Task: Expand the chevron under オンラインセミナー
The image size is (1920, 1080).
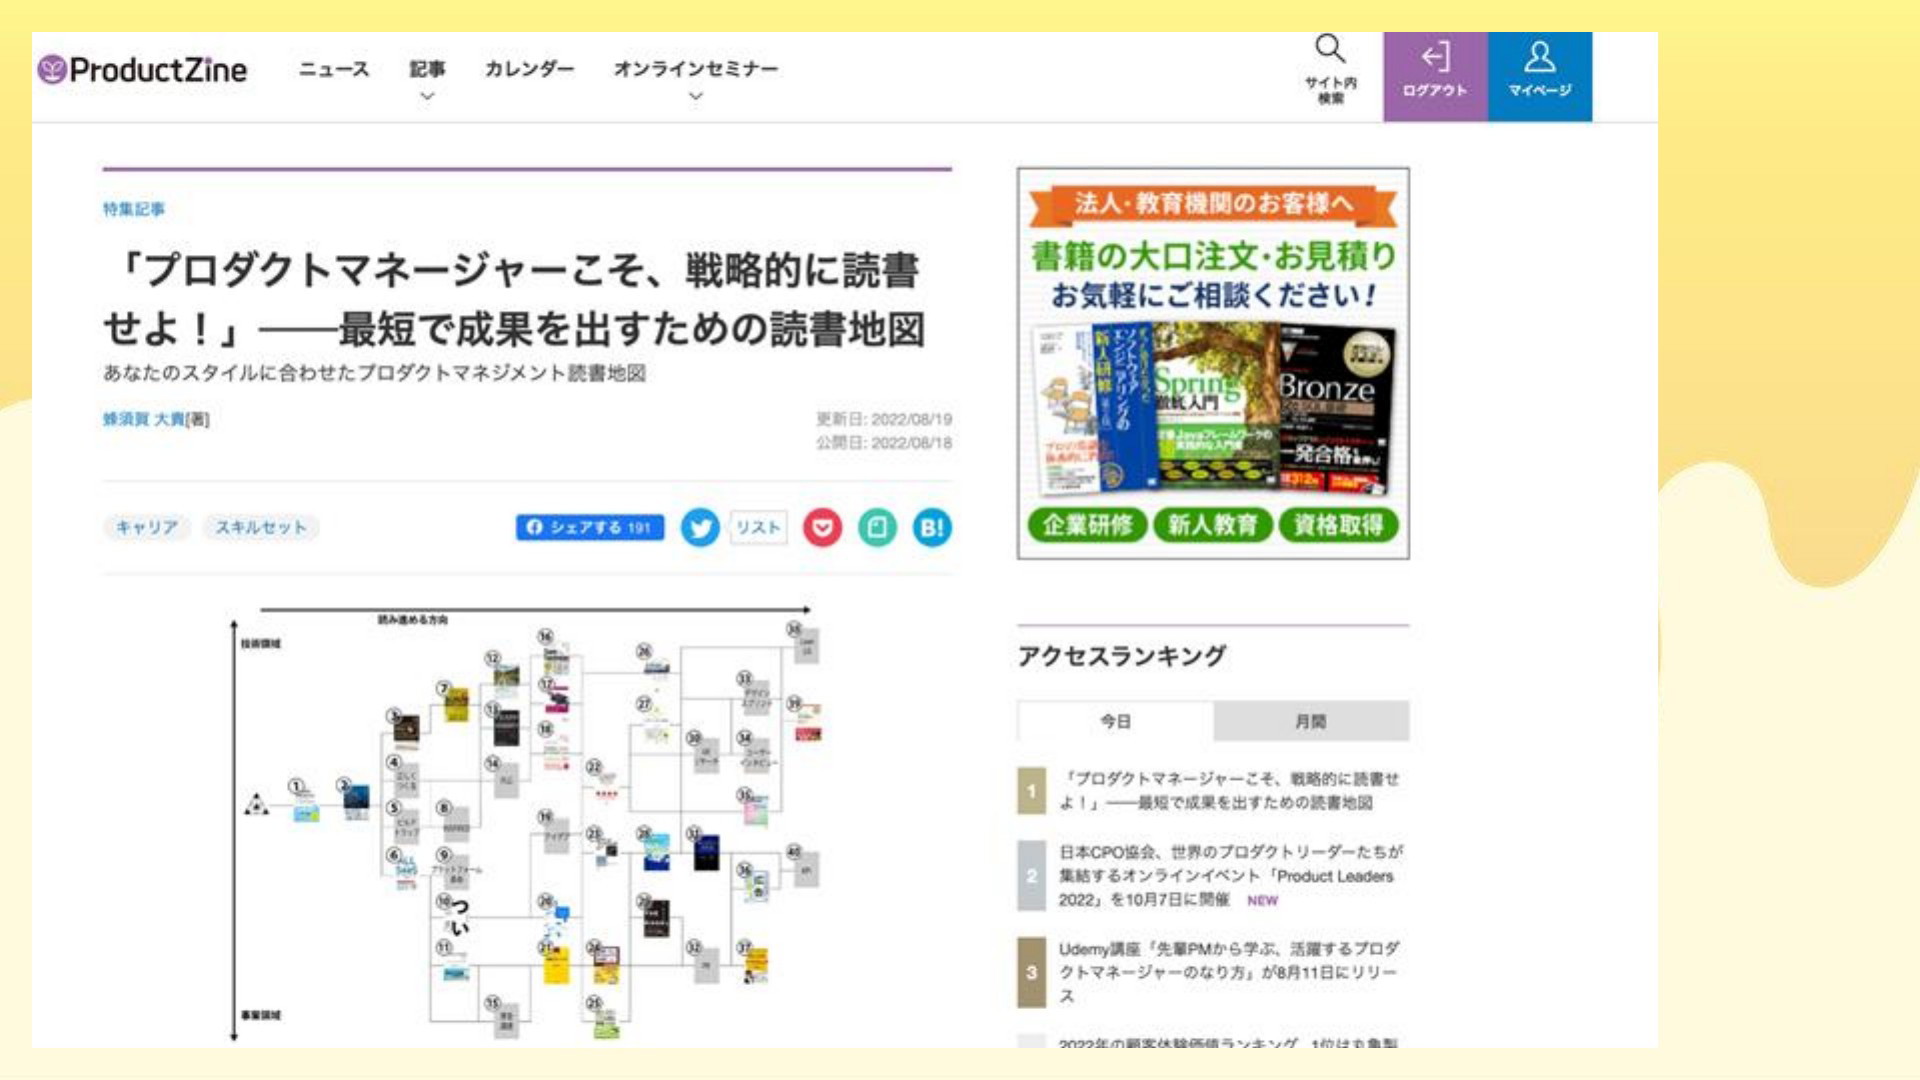Action: click(696, 97)
